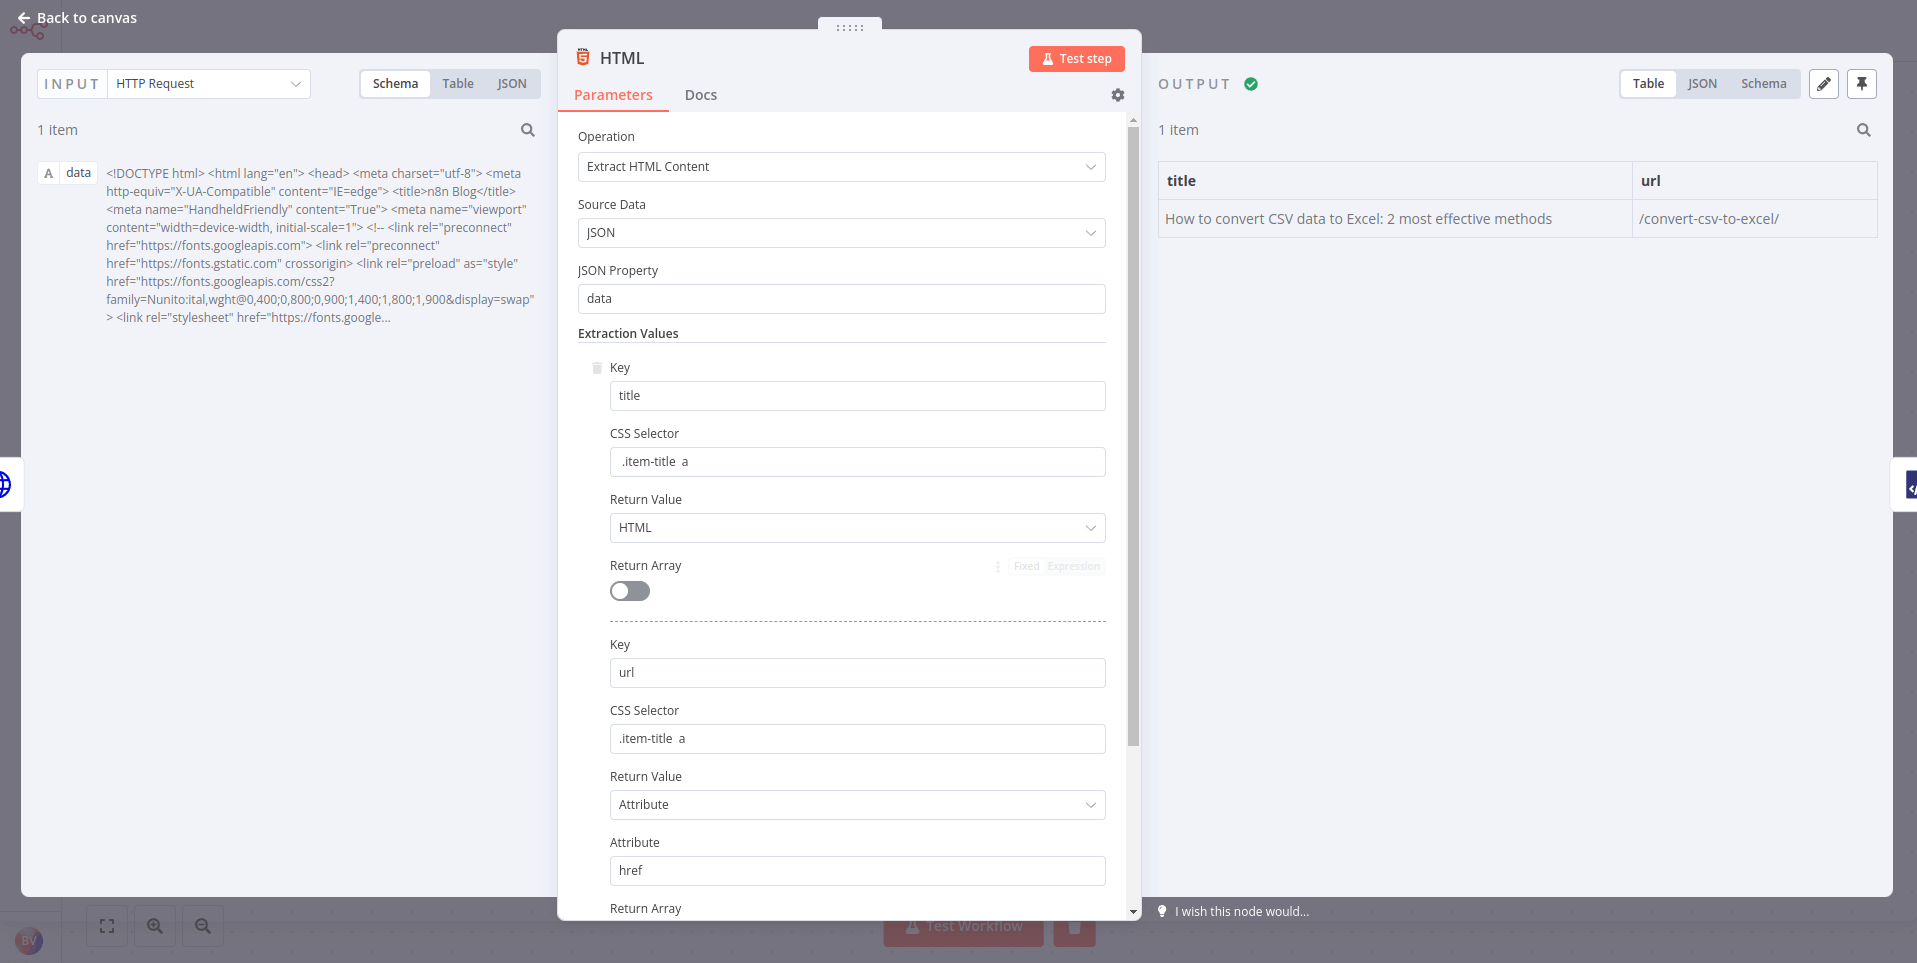This screenshot has width=1917, height=963.
Task: Click the Back to canvas arrow
Action: pos(24,18)
